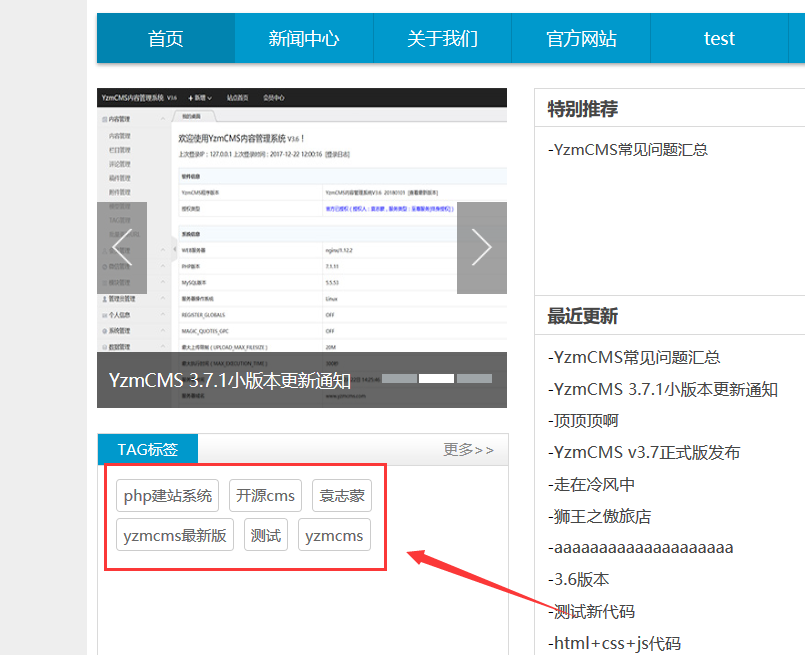This screenshot has width=805, height=655.
Task: Choose the yzmcms tag
Action: coord(334,535)
